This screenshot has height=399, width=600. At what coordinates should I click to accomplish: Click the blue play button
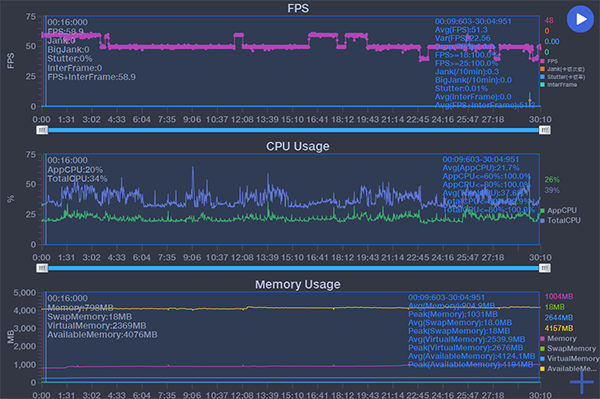coord(580,19)
